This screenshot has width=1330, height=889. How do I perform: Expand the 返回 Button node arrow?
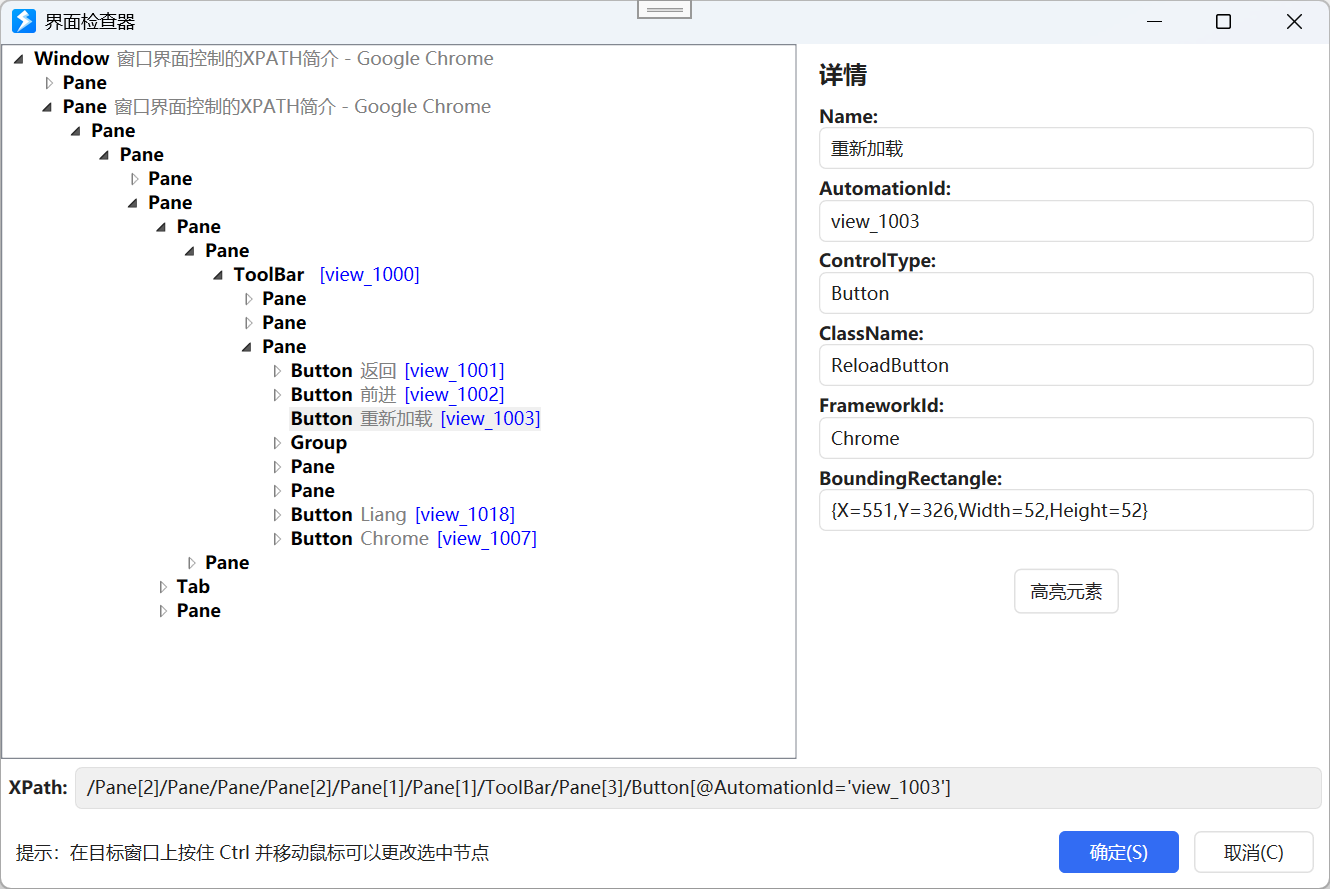coord(277,371)
